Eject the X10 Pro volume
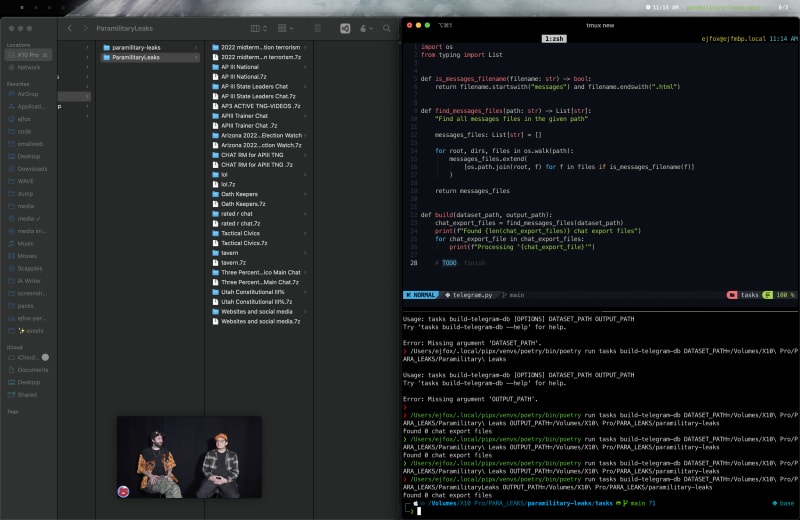 point(45,55)
